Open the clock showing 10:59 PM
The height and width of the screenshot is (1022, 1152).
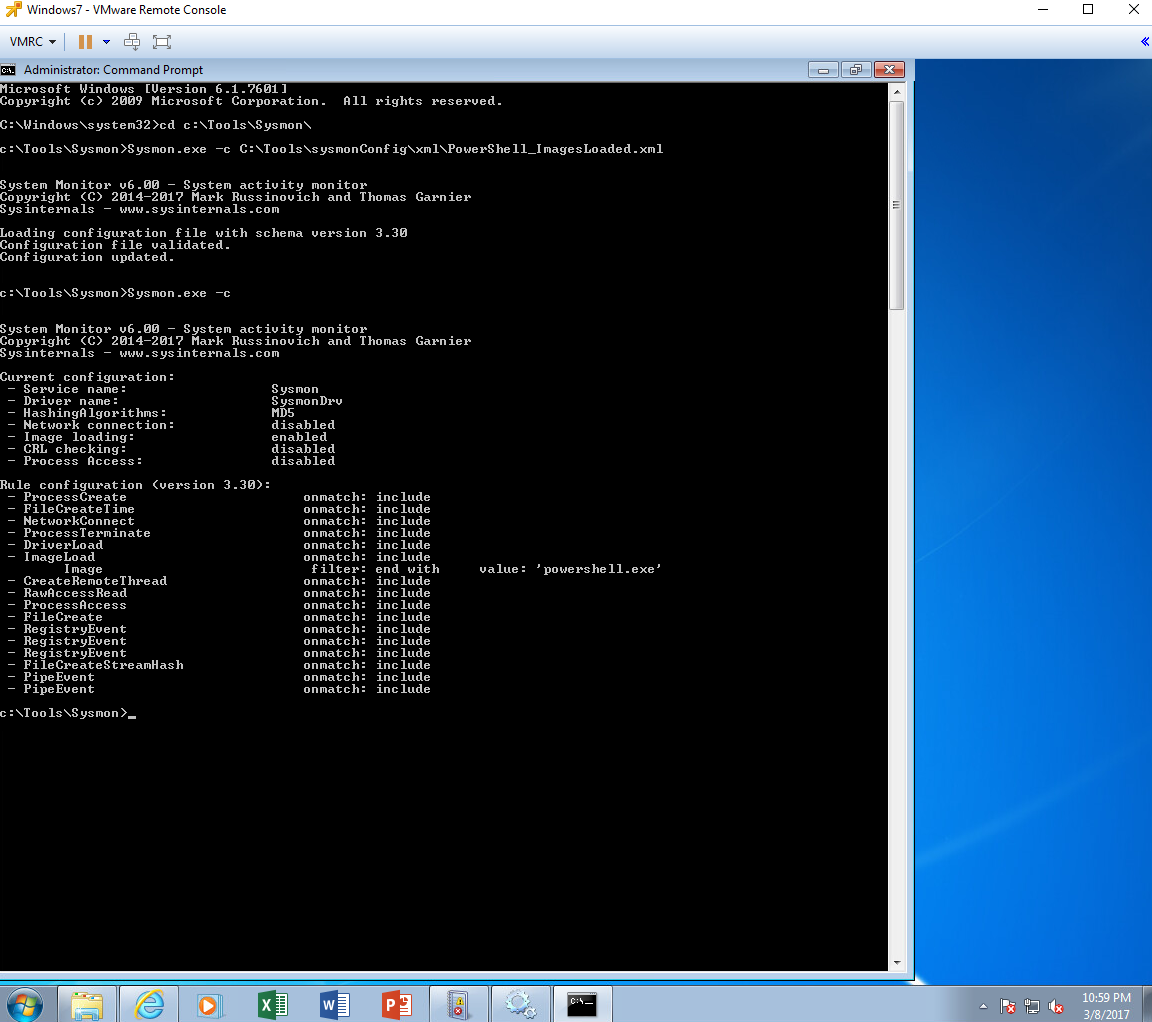click(1106, 1006)
